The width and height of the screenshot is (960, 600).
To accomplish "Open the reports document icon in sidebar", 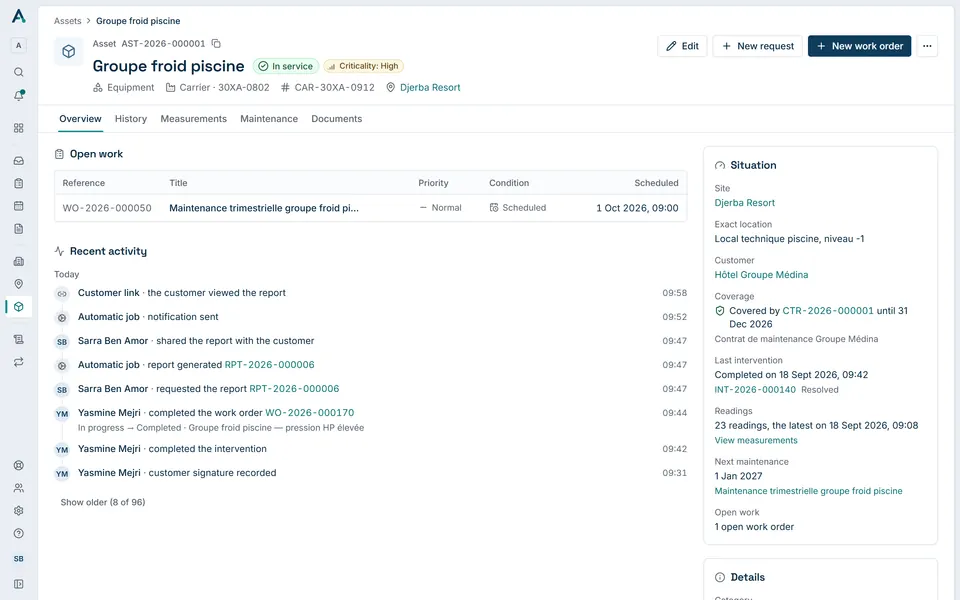I will coord(18,228).
